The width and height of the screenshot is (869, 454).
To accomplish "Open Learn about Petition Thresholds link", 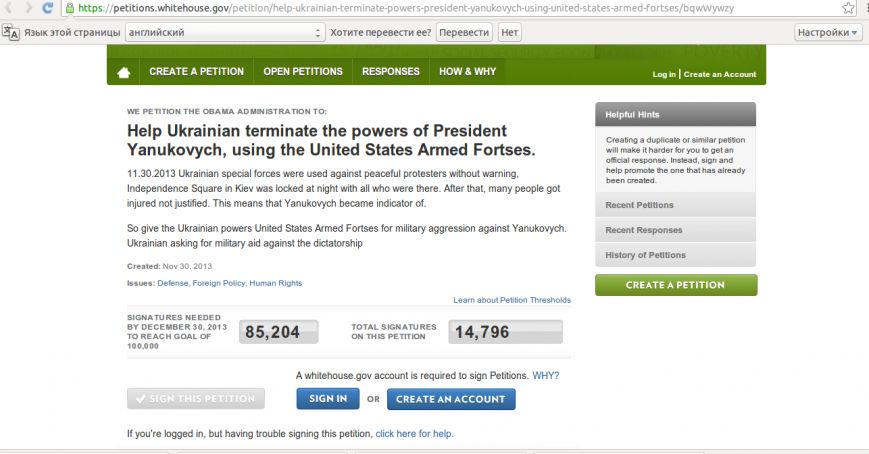I will (512, 300).
